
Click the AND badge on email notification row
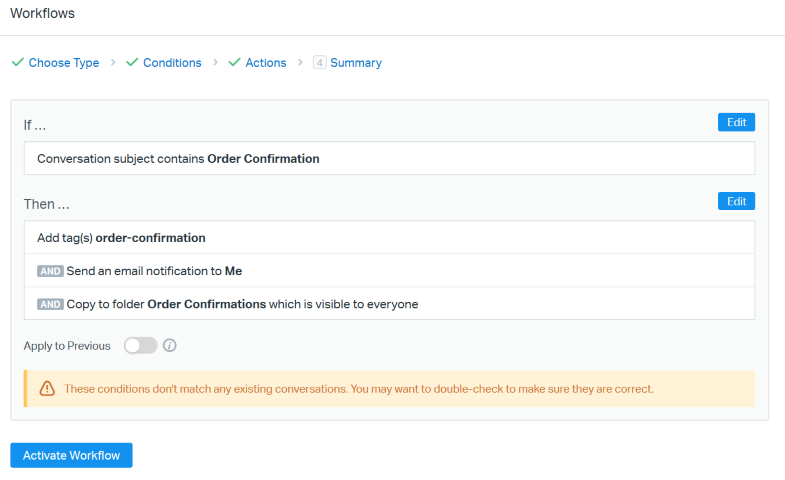(50, 271)
